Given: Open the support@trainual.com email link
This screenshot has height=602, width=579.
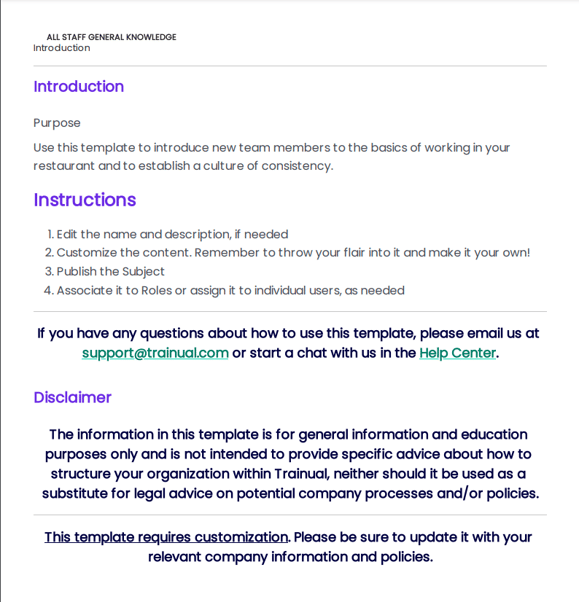Looking at the screenshot, I should (x=155, y=353).
